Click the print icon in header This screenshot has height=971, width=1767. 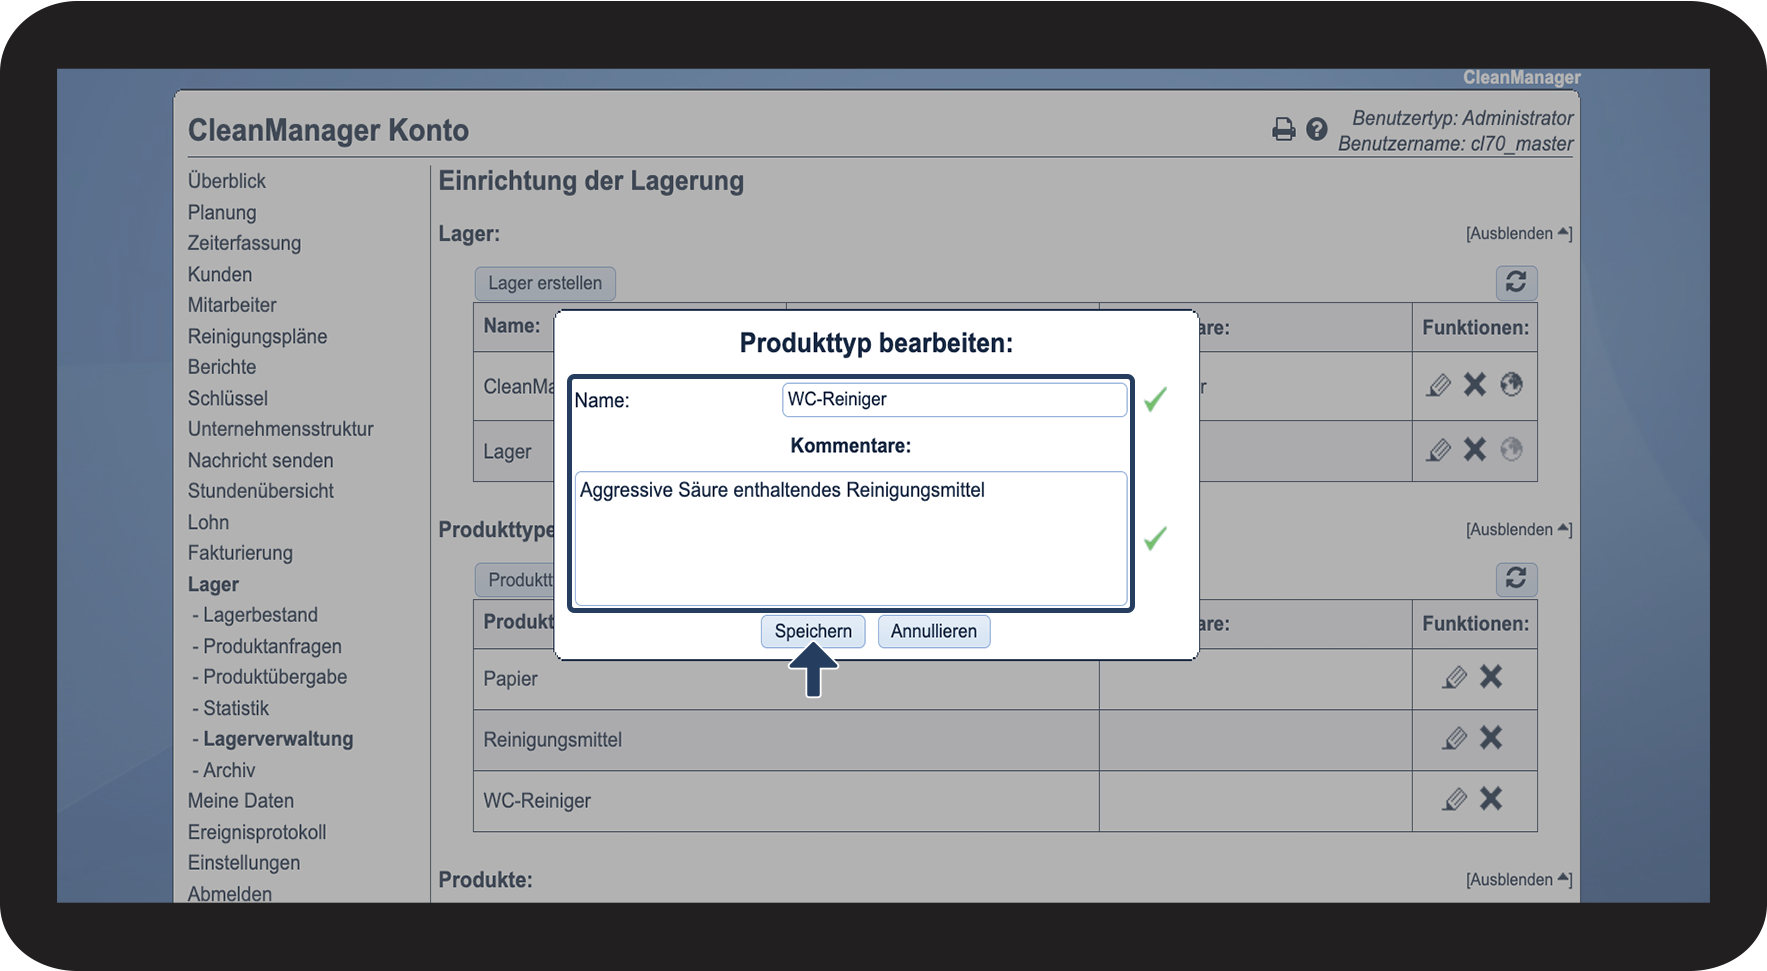1283,129
